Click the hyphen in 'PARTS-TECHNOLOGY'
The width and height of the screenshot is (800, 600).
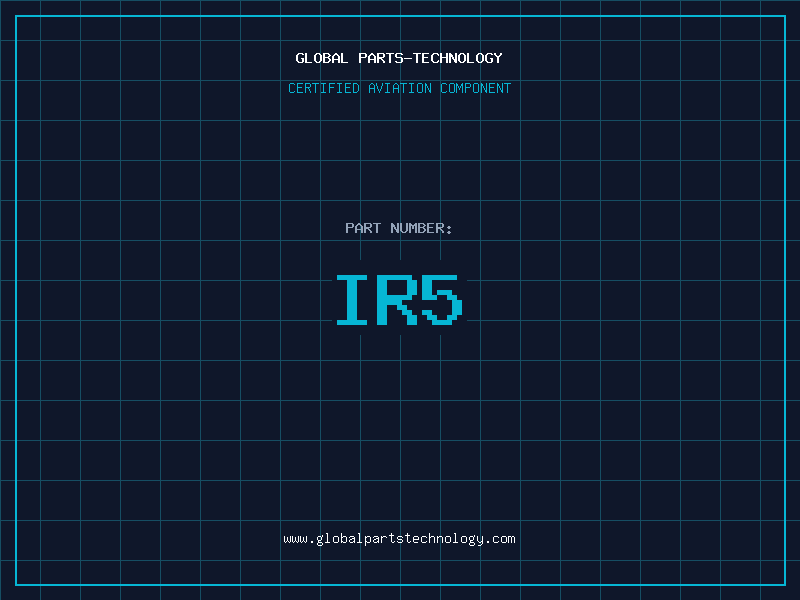click(408, 58)
